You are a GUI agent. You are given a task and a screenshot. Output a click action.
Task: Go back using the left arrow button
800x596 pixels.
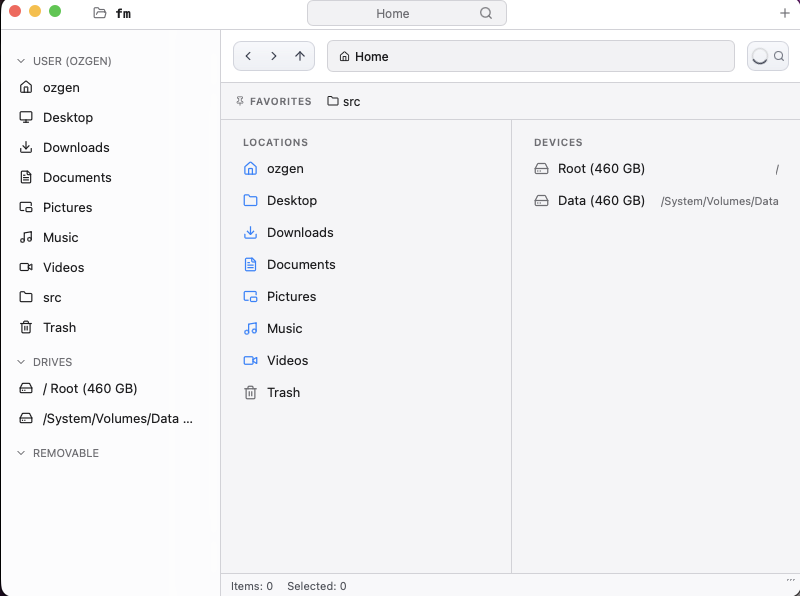point(248,56)
